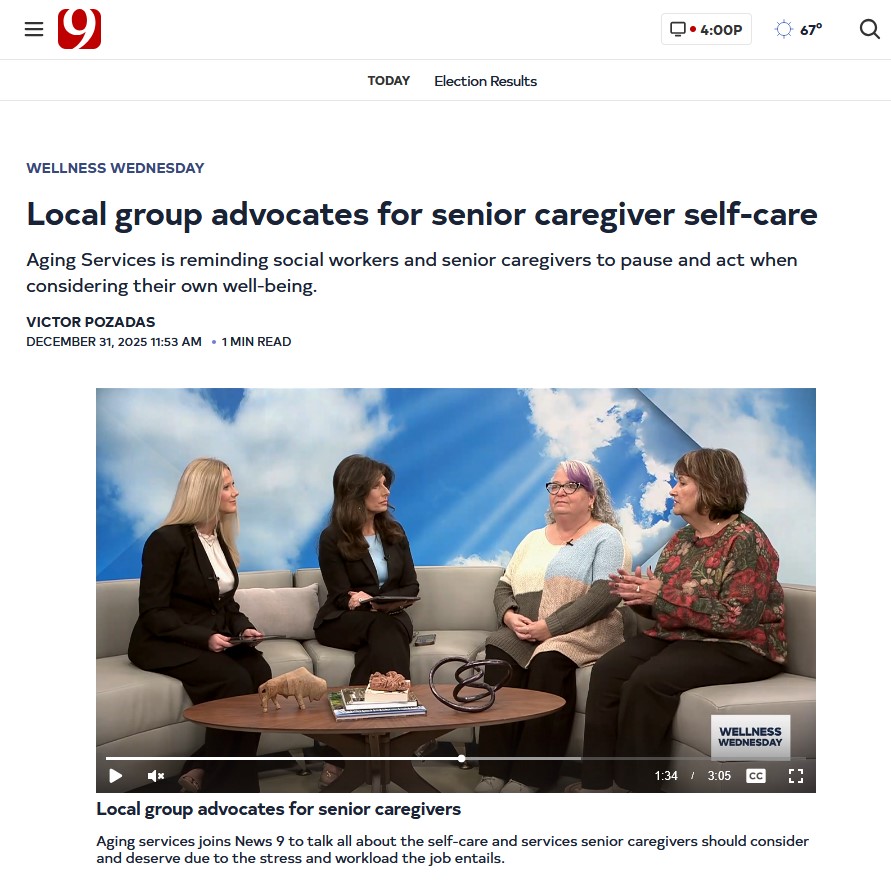Open the Wellness Wednesday category link

coord(115,168)
